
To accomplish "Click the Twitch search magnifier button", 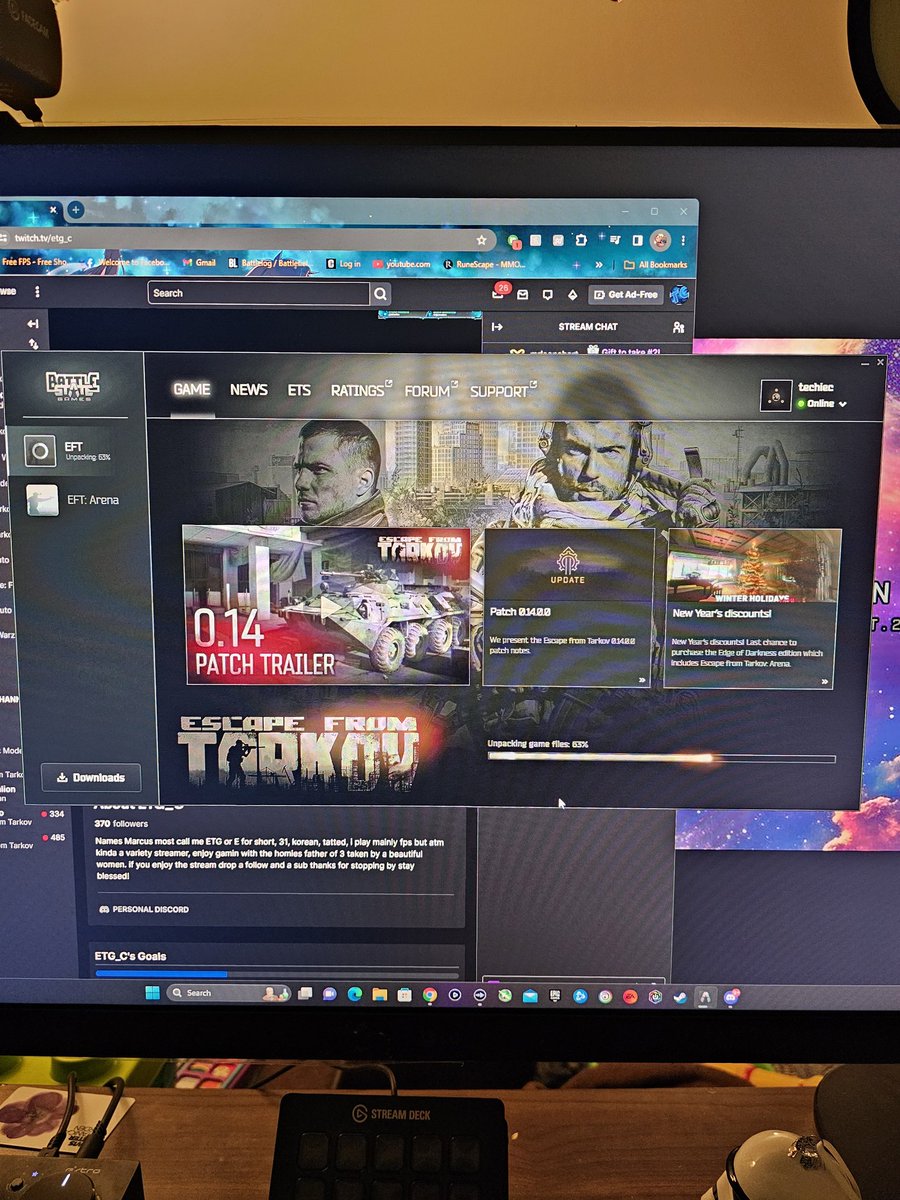I will [x=381, y=294].
